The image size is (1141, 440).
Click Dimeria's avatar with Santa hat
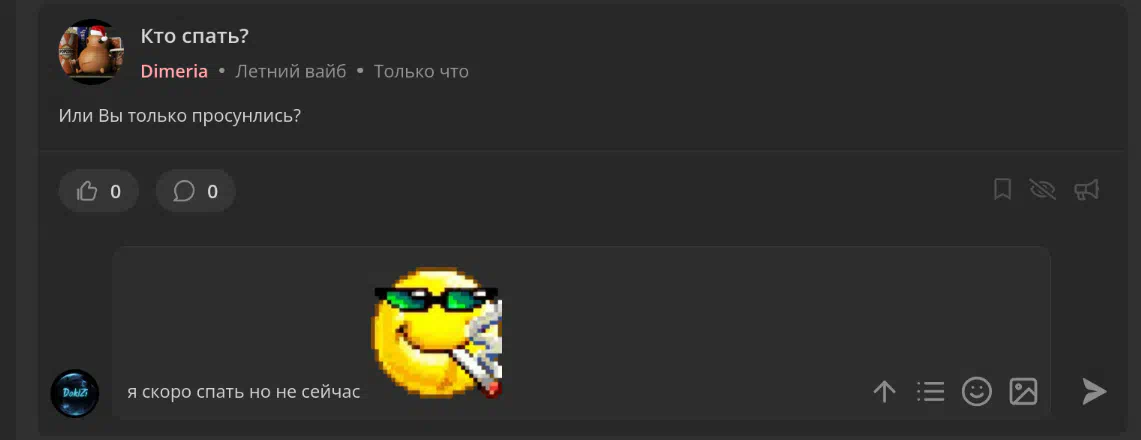[x=91, y=52]
